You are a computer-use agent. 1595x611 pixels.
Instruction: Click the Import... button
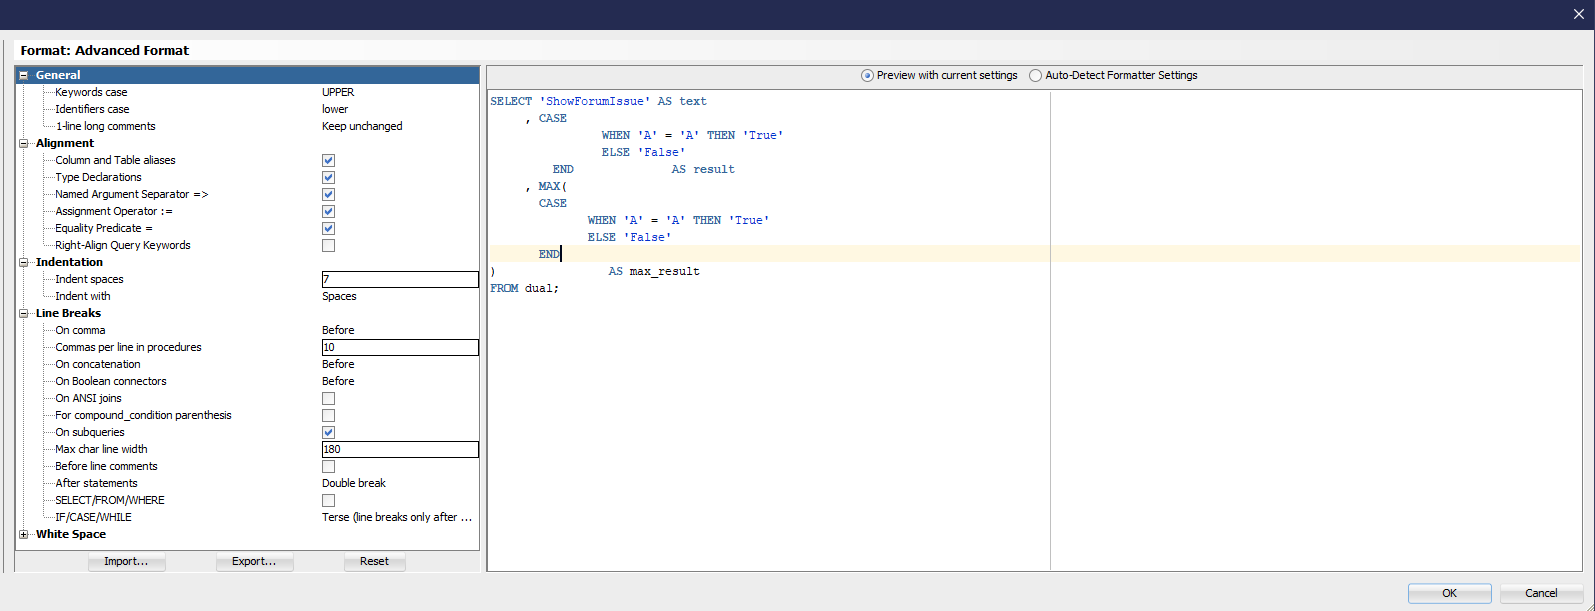pyautogui.click(x=126, y=561)
